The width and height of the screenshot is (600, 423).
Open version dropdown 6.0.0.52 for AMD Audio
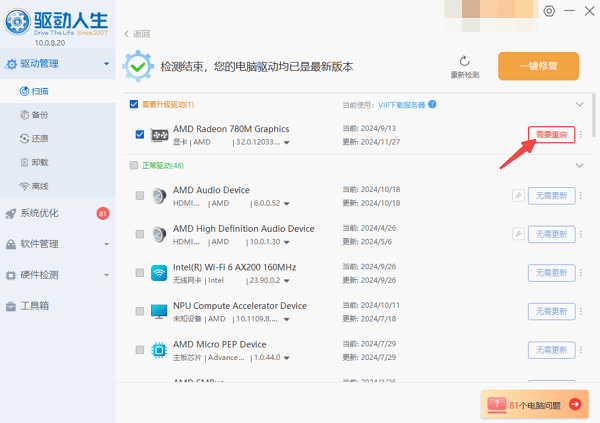click(x=287, y=204)
